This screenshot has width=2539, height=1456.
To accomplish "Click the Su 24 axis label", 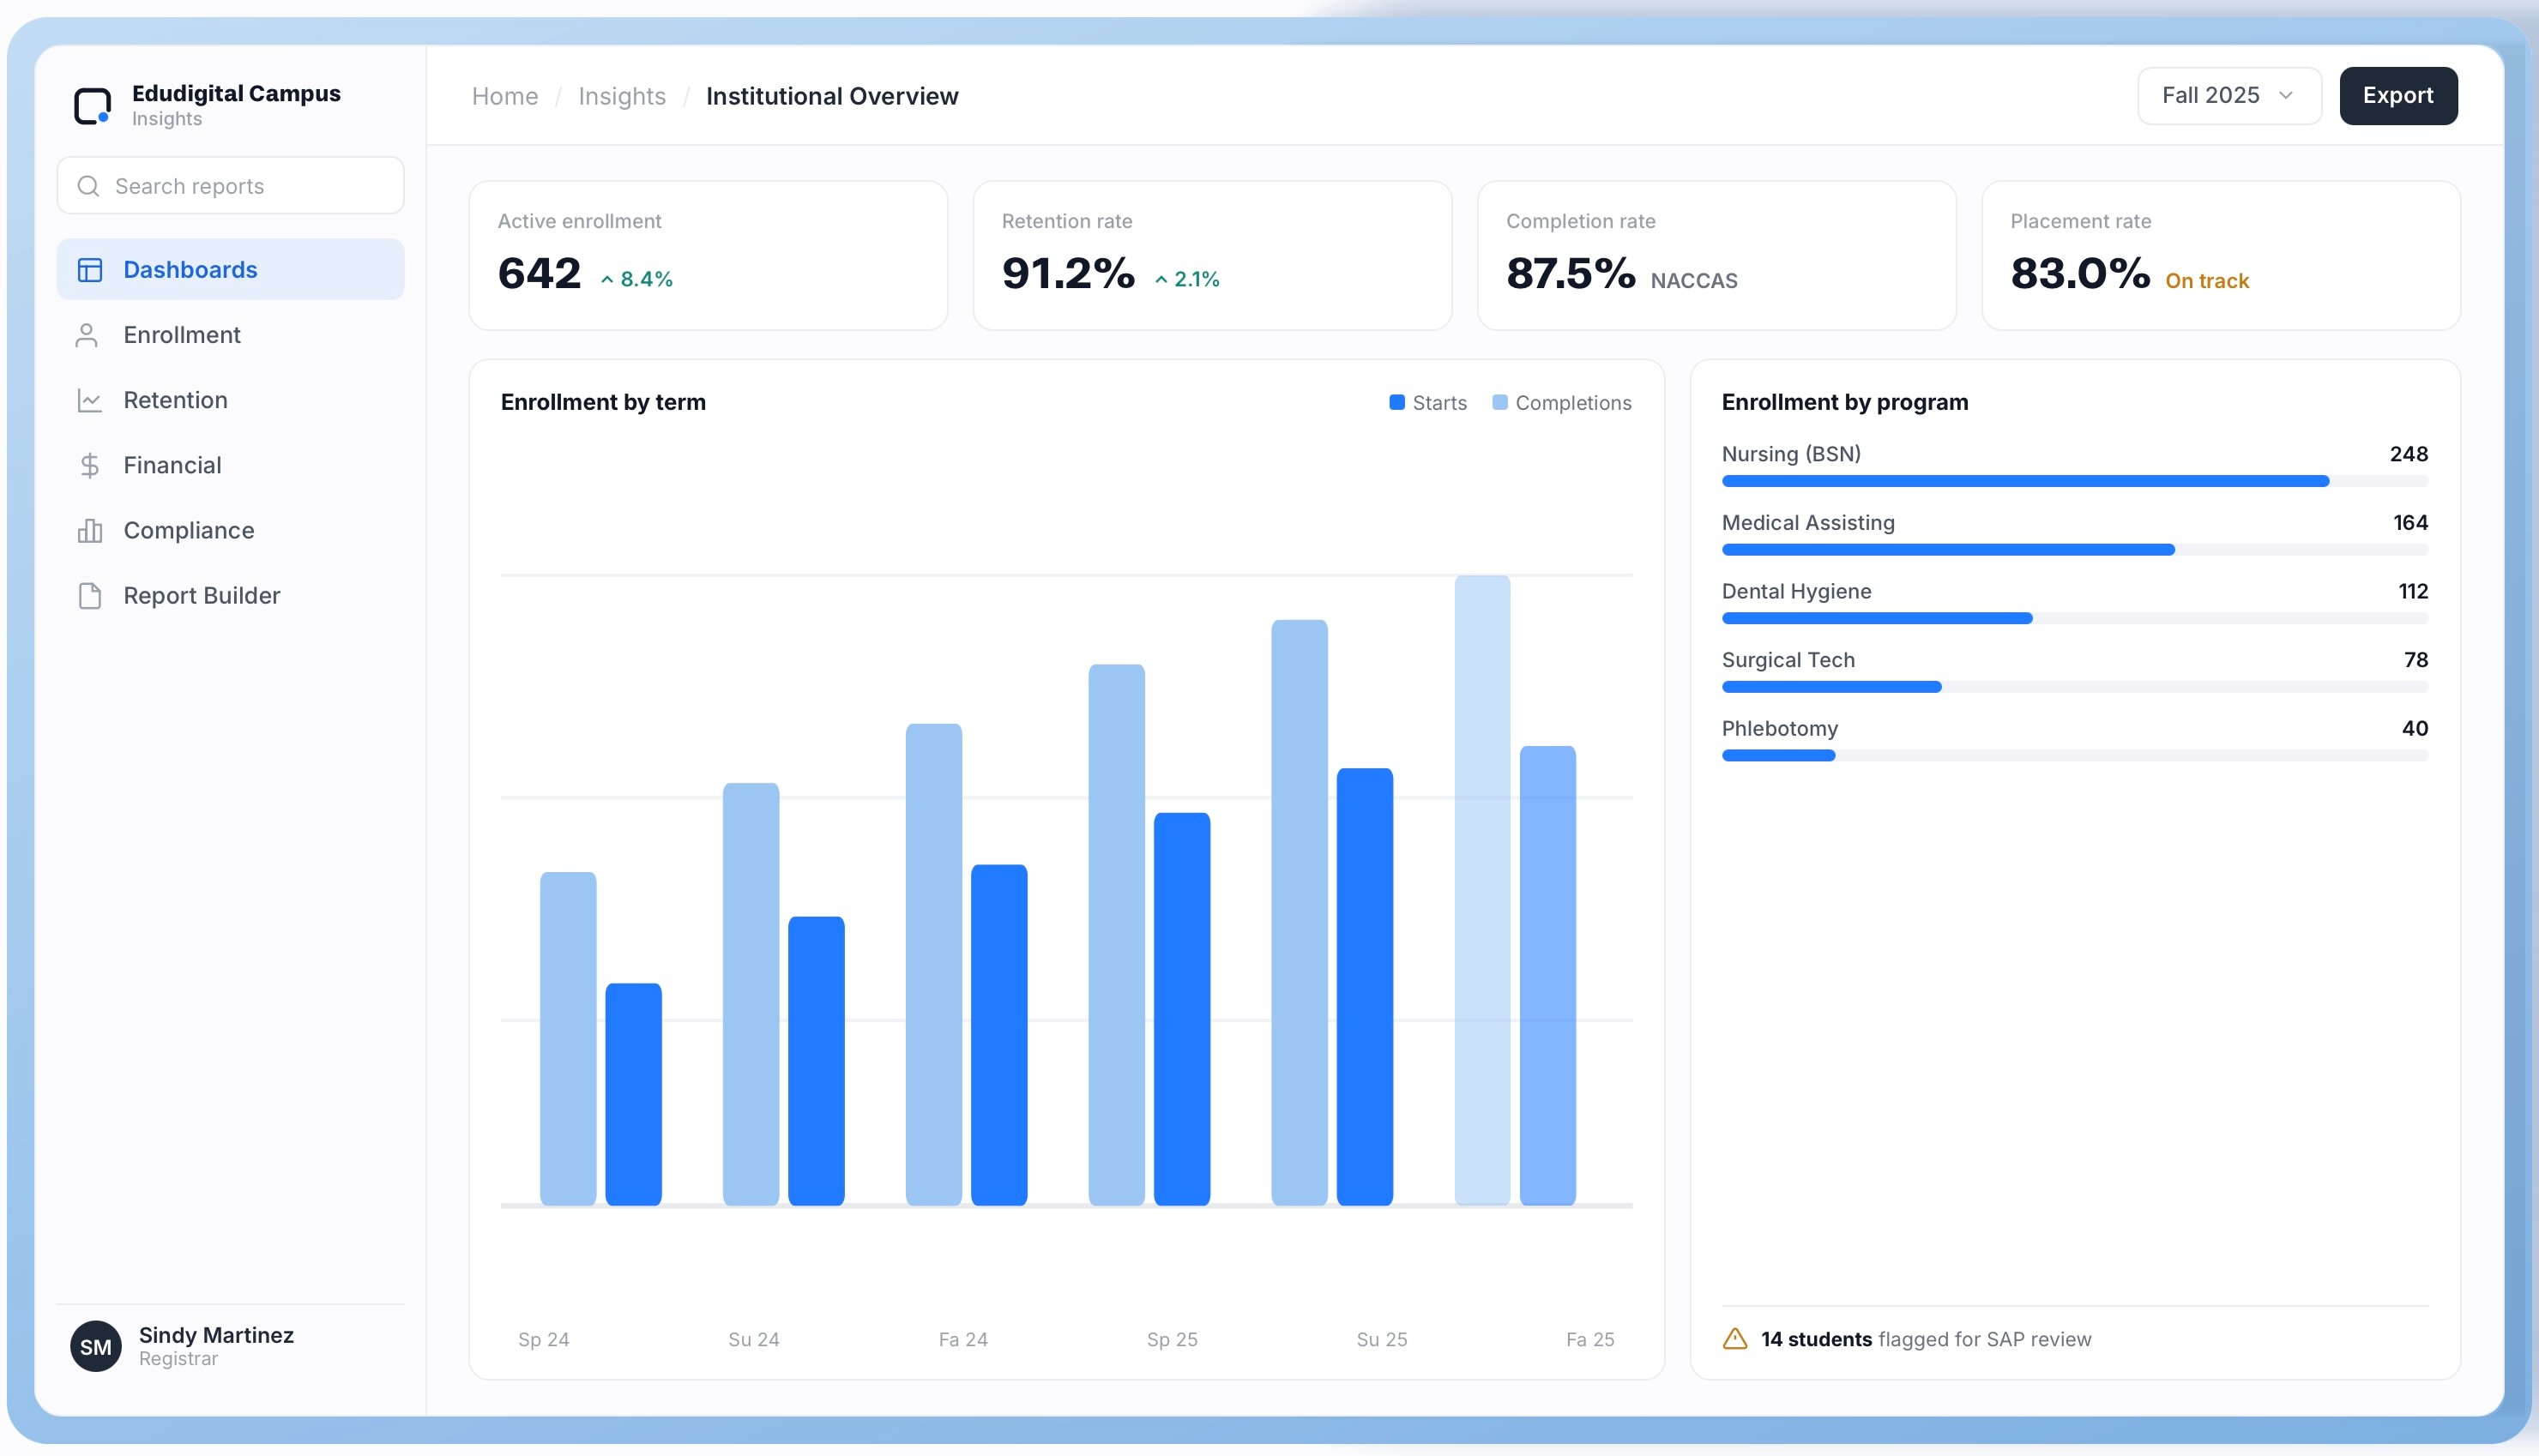I will tap(754, 1339).
